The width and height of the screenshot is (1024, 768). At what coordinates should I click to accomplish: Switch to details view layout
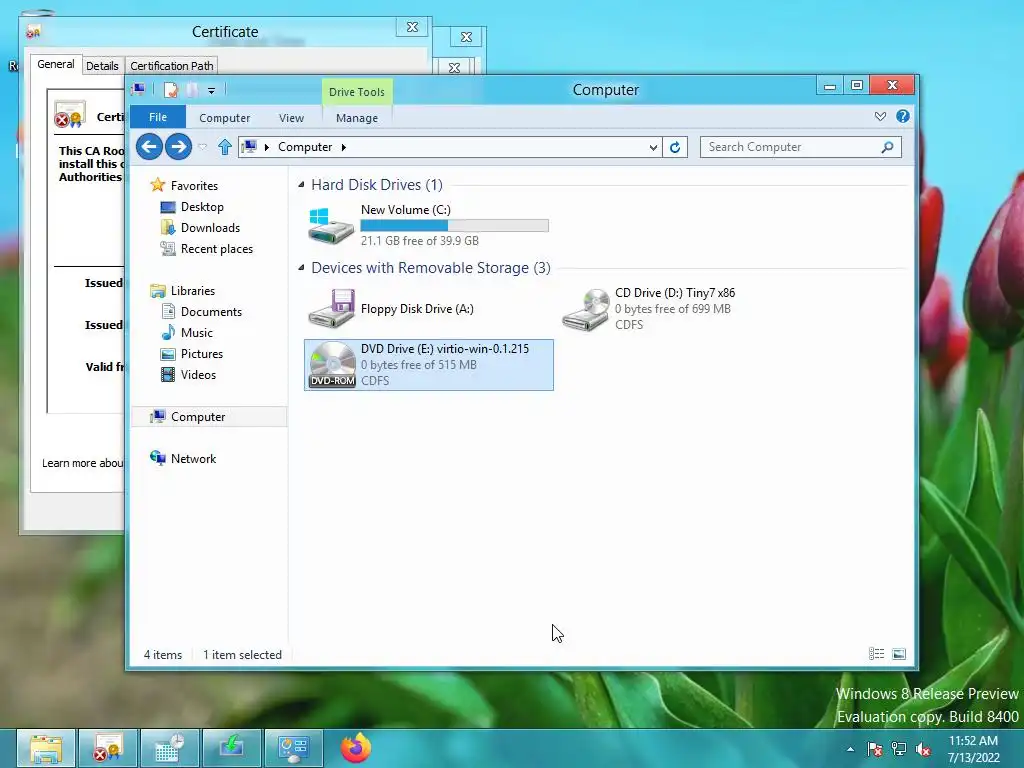[x=876, y=654]
